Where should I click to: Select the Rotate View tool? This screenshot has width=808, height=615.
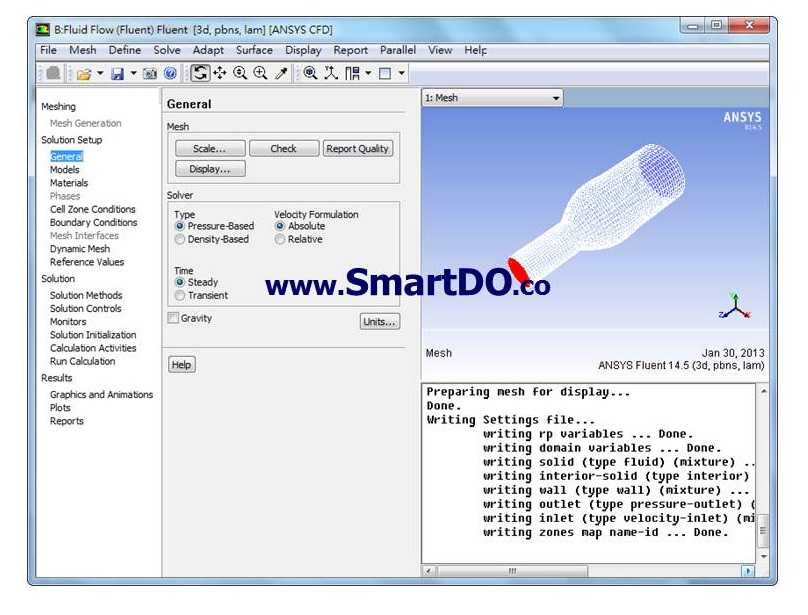pos(200,73)
